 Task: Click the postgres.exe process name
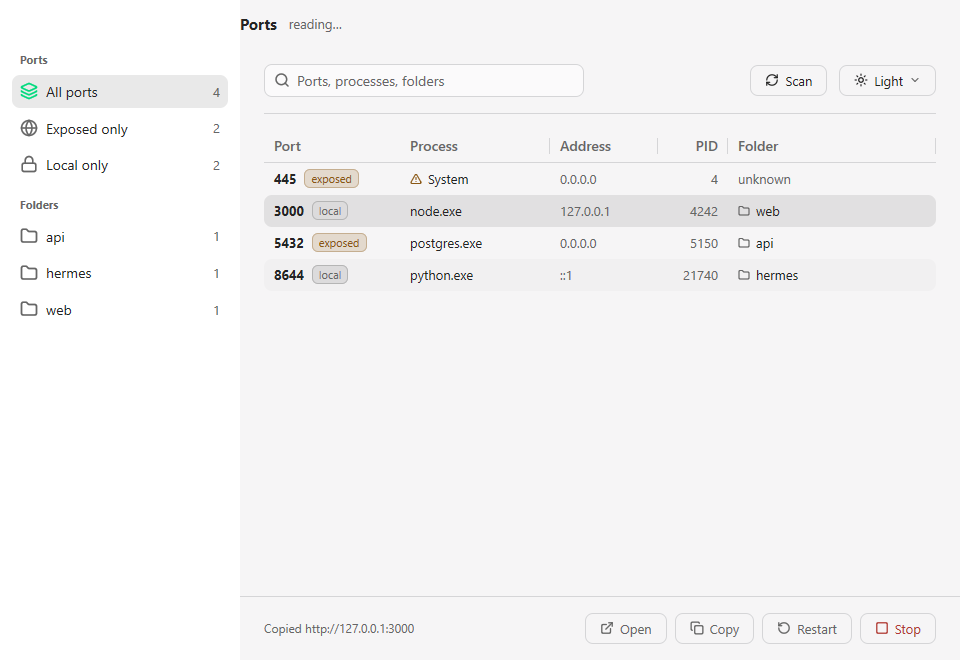coord(446,244)
